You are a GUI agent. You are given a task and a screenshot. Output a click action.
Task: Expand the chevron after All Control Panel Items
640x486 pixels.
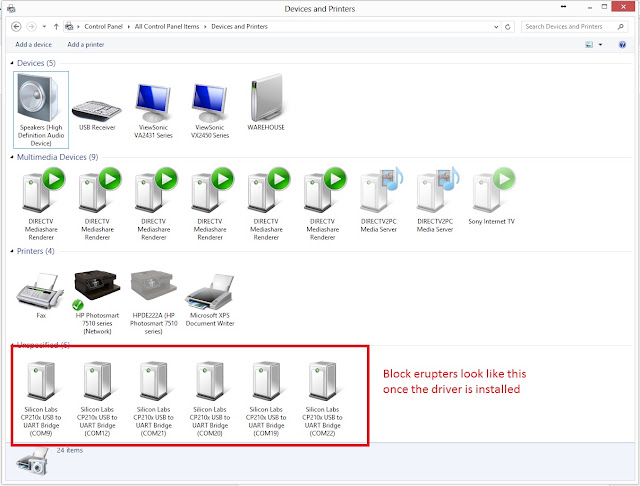click(x=205, y=27)
